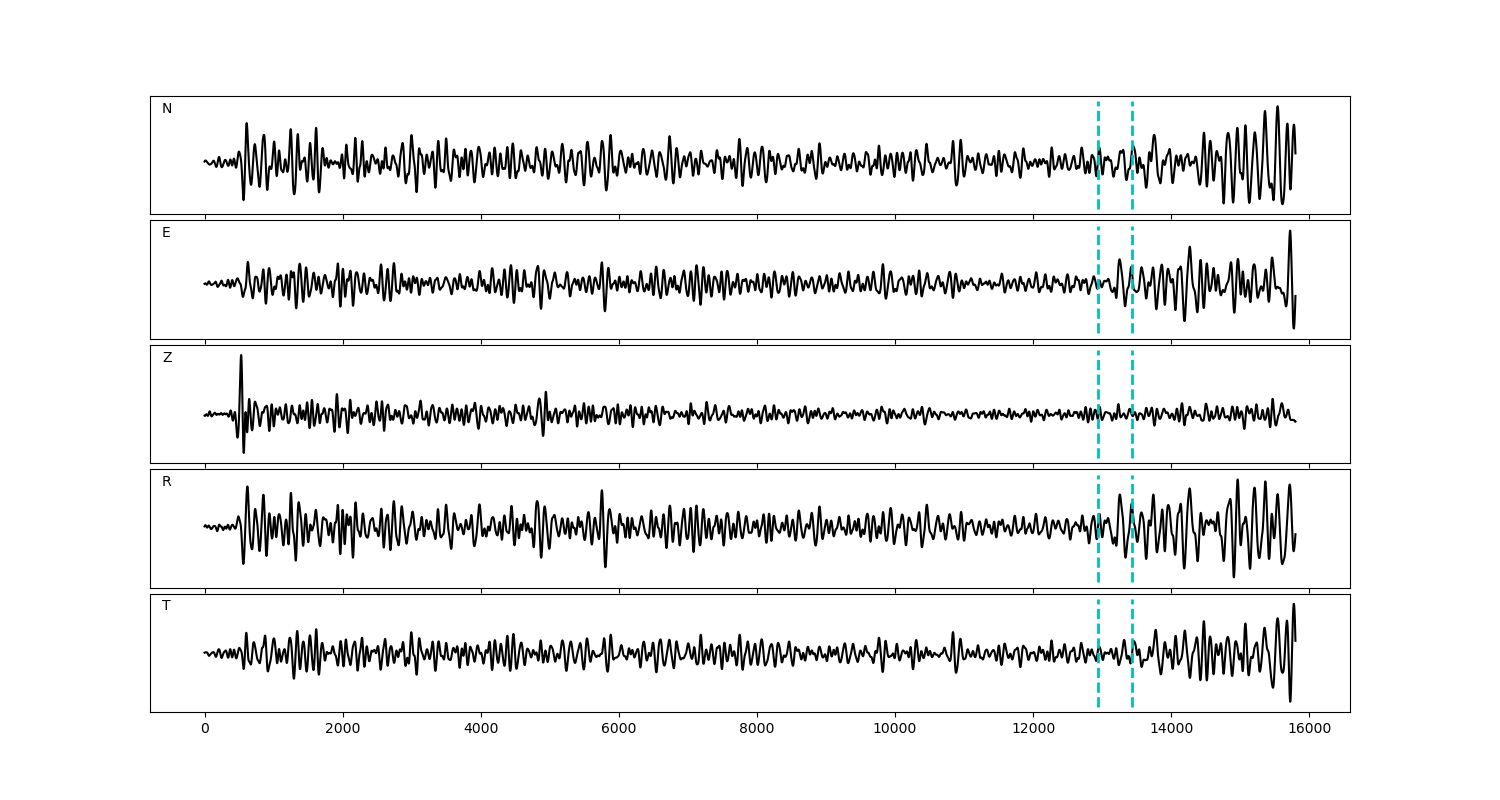Click the x-axis tick label 2000

coord(343,730)
